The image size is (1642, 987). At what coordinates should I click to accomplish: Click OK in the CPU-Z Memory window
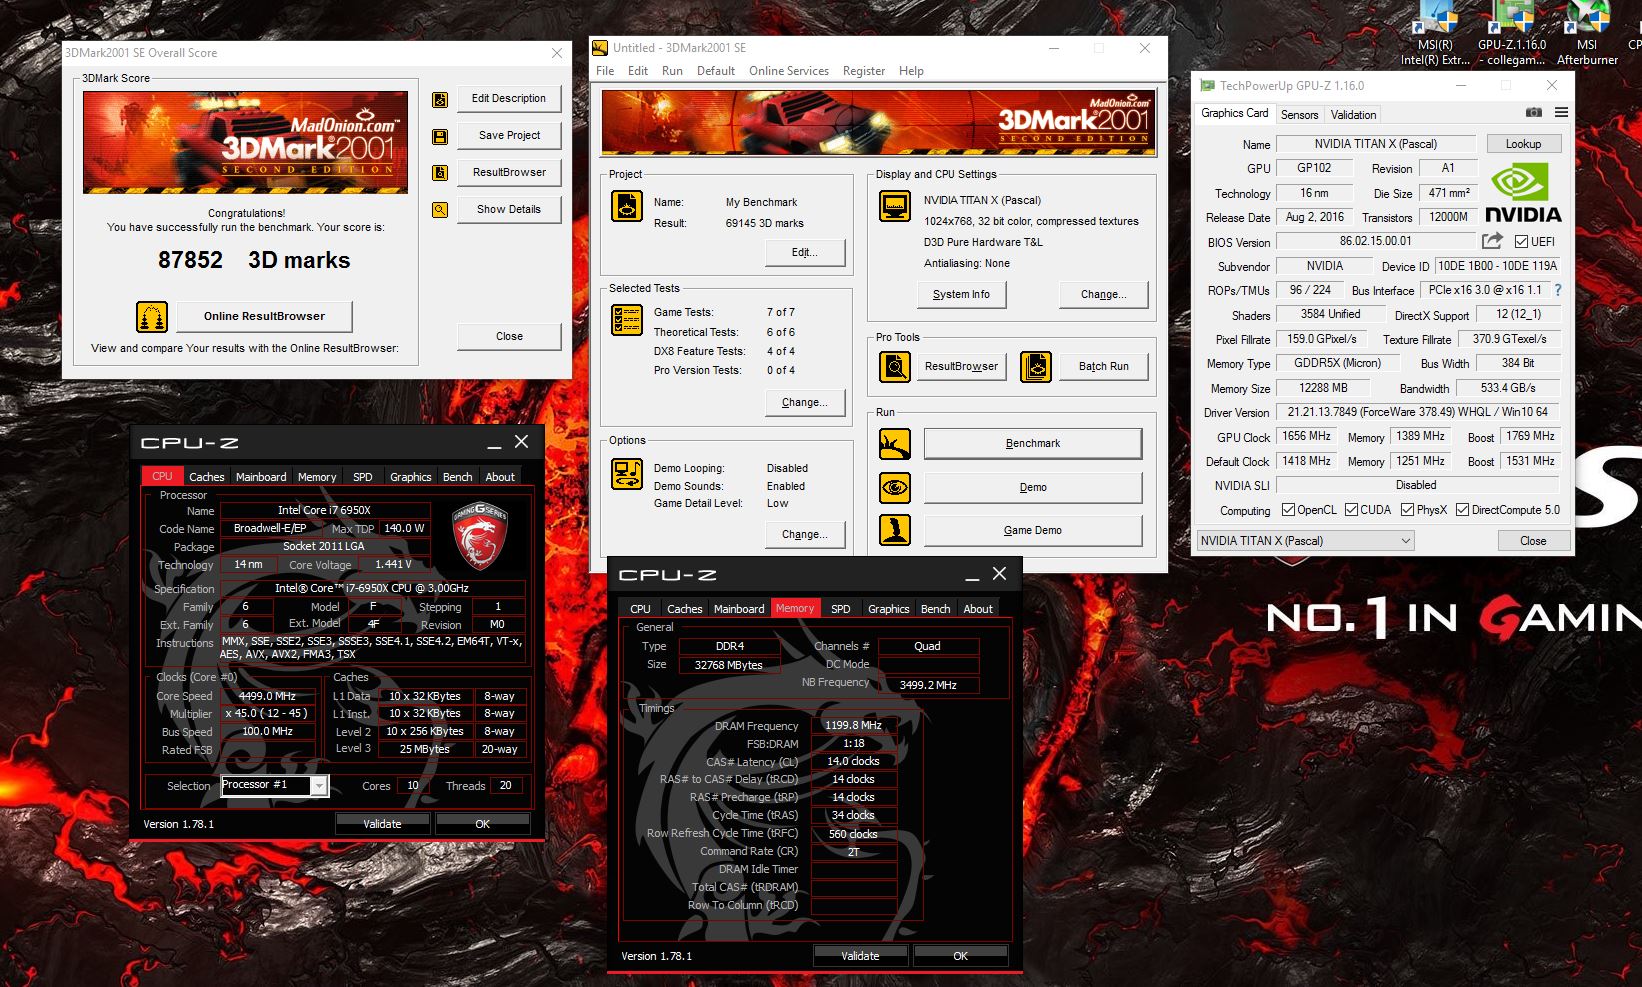pos(960,956)
